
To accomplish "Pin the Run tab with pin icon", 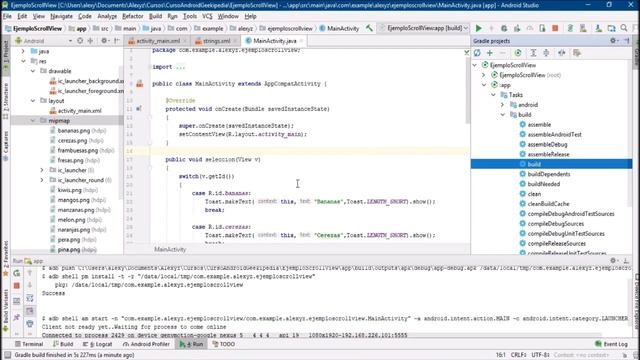I will pos(17,317).
